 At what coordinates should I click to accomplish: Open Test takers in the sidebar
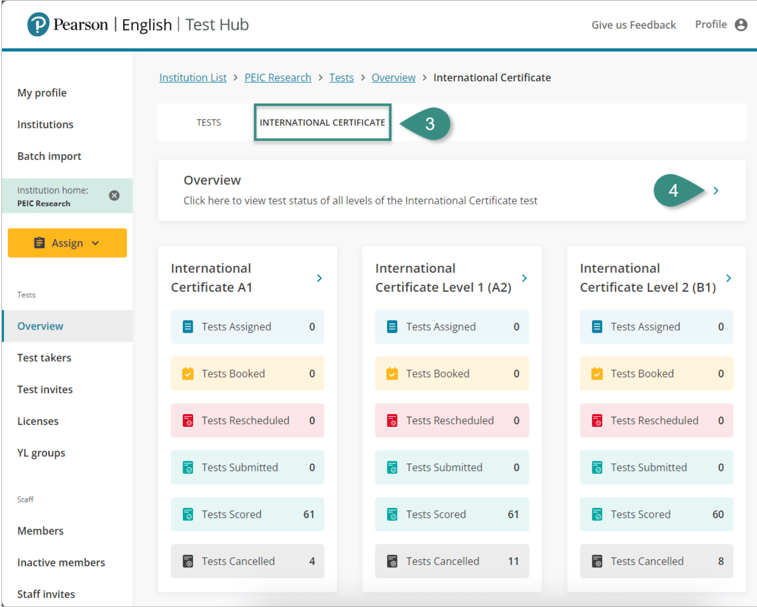point(44,358)
